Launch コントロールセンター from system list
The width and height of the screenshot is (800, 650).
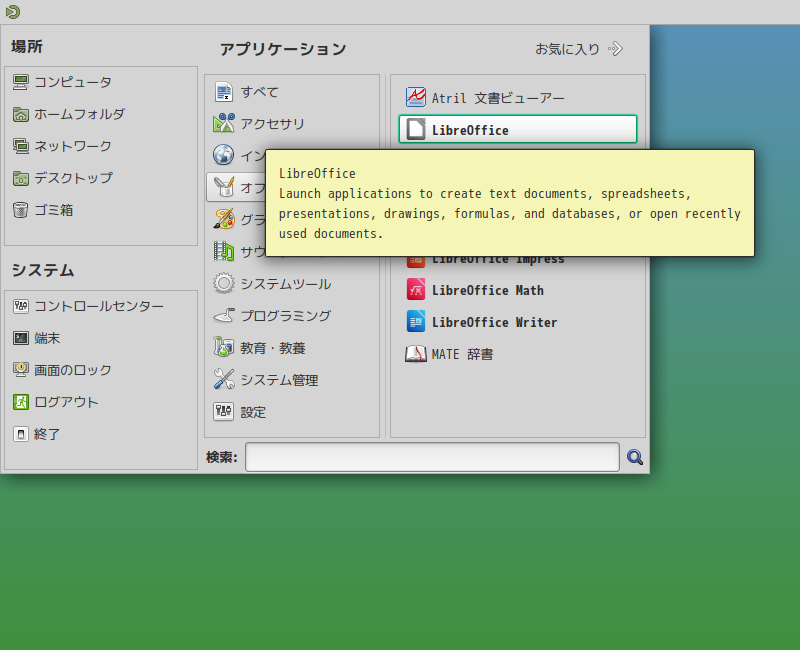click(88, 307)
